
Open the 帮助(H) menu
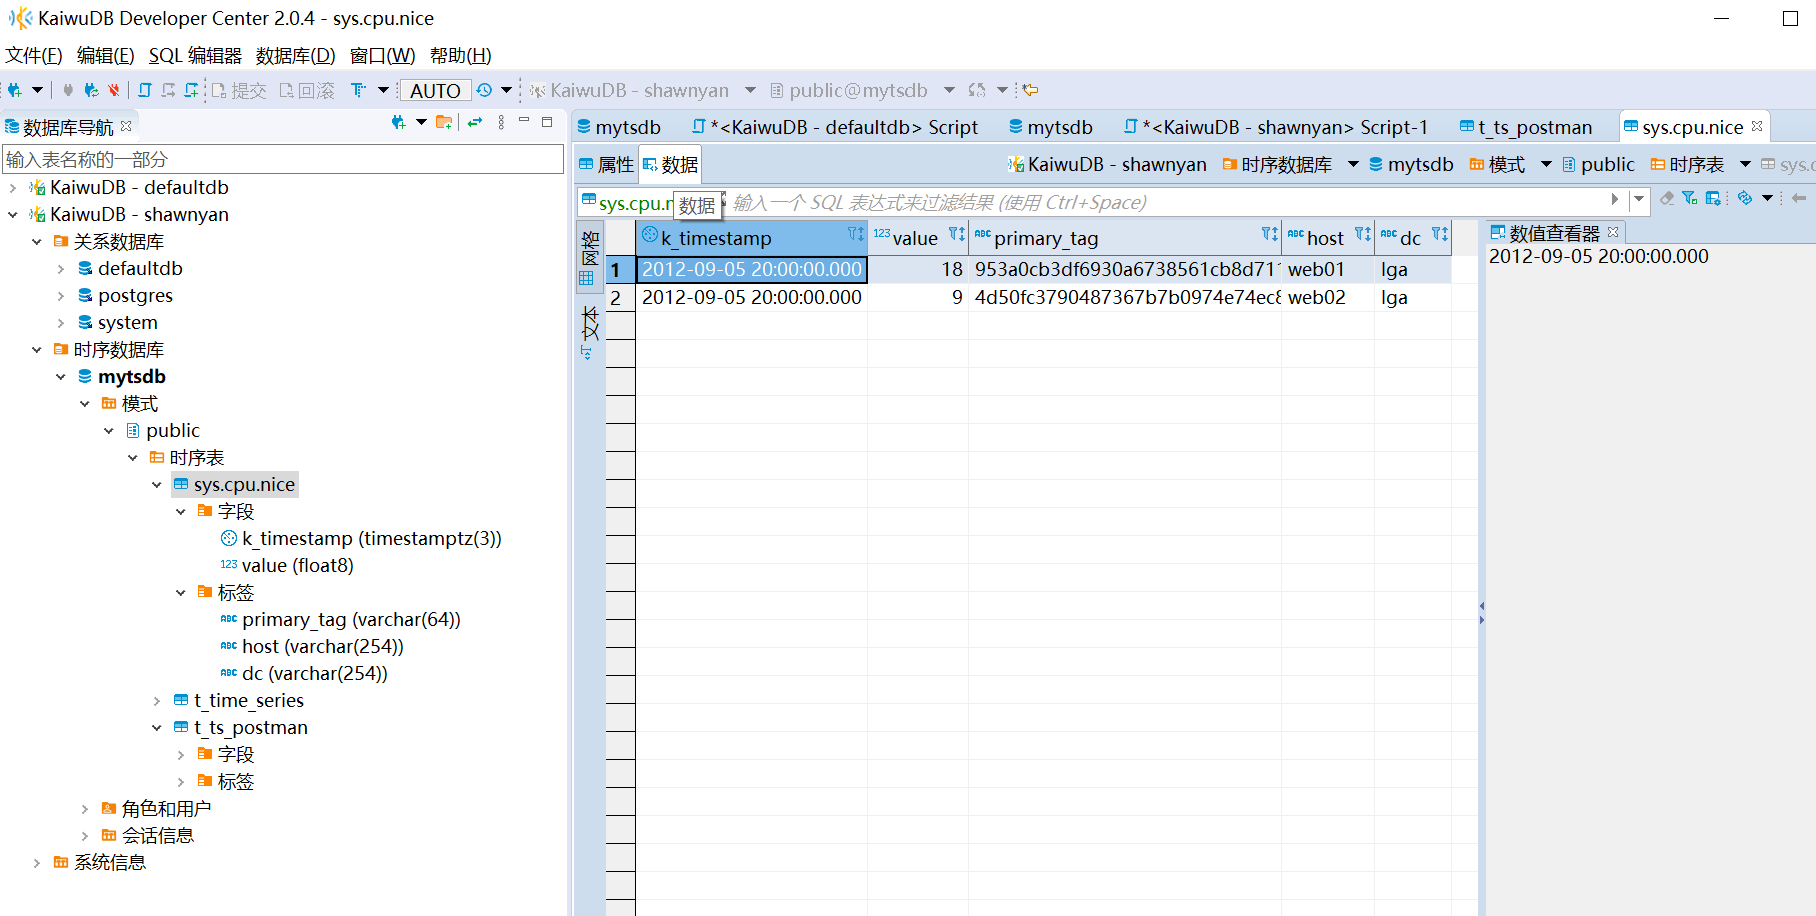click(461, 56)
